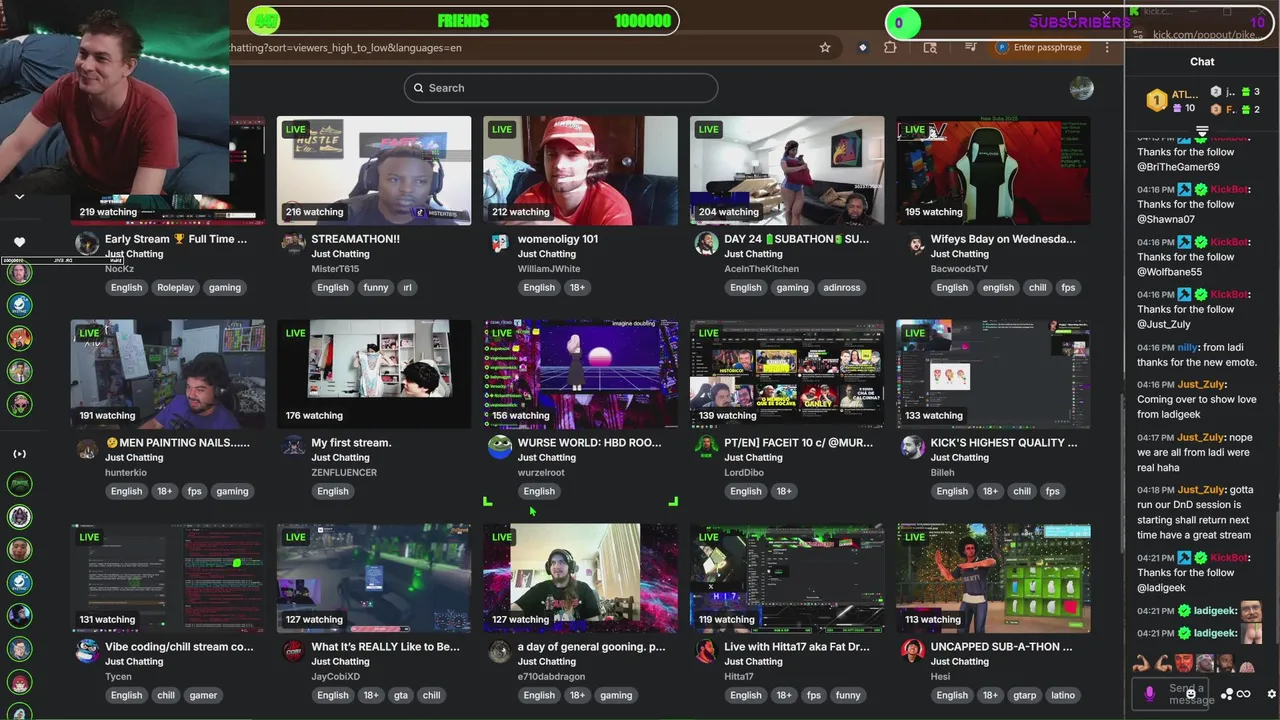
Task: Click the gtarp tag under UNCAPPED SUB-A-THON
Action: [1024, 695]
